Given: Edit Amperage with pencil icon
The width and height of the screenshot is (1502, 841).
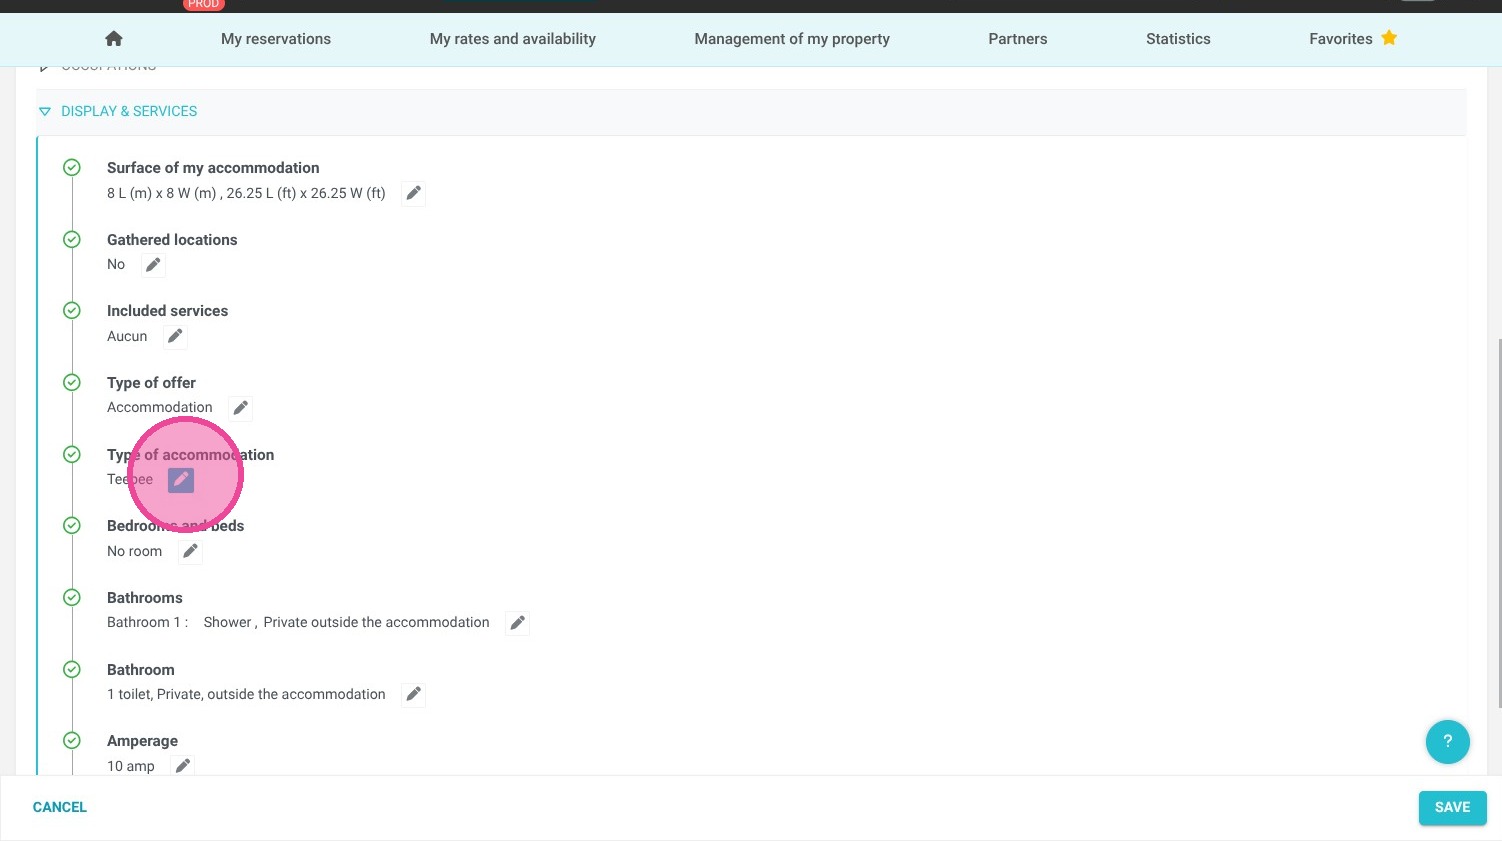Looking at the screenshot, I should click(x=183, y=766).
